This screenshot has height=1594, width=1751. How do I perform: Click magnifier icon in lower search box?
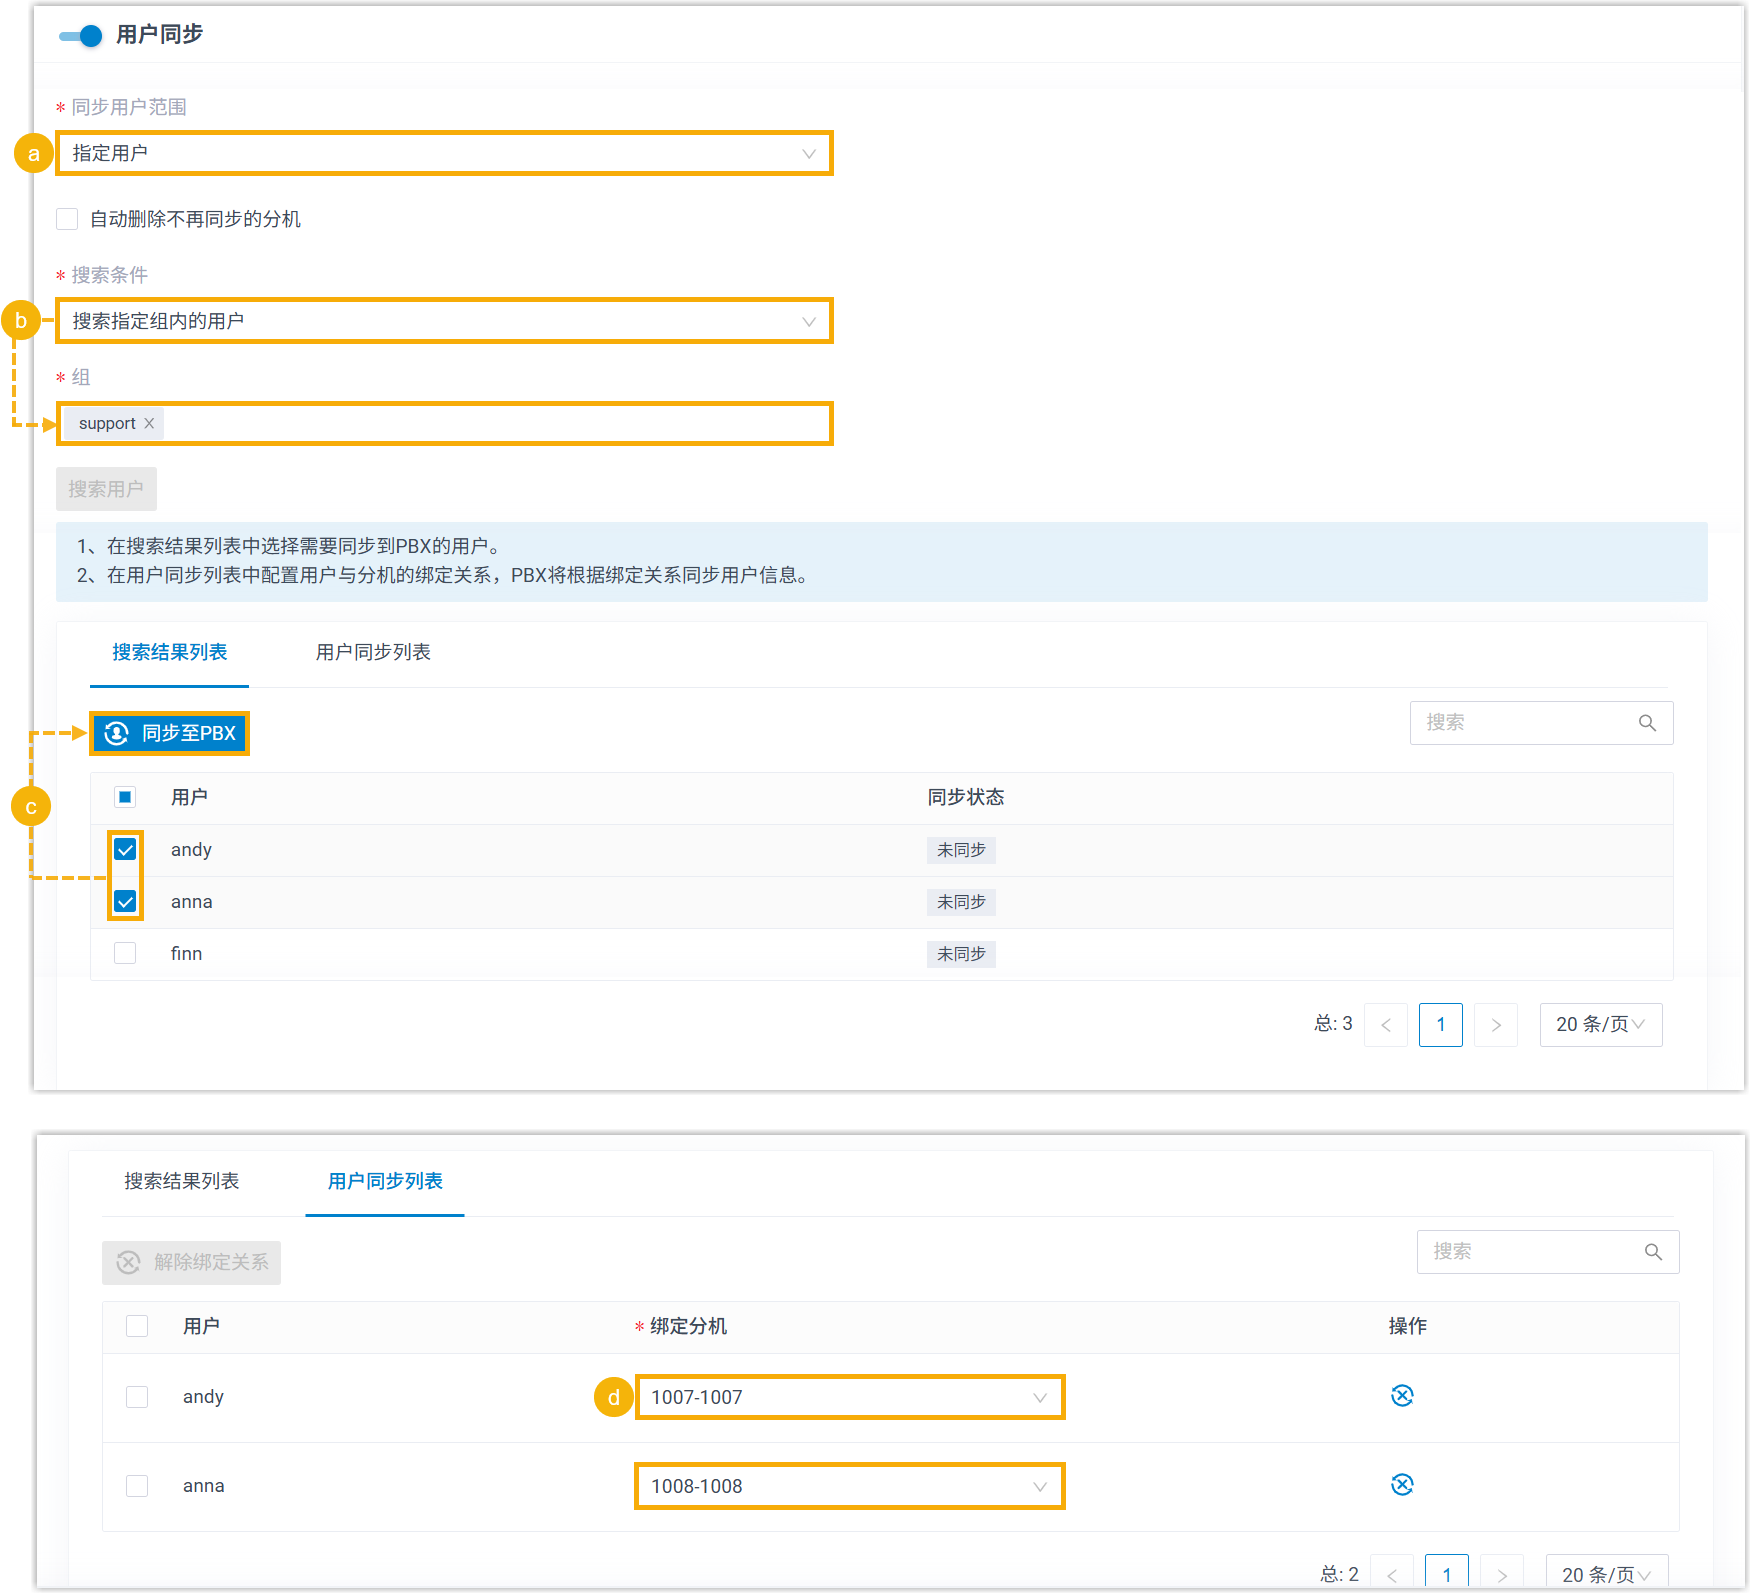point(1653,1252)
